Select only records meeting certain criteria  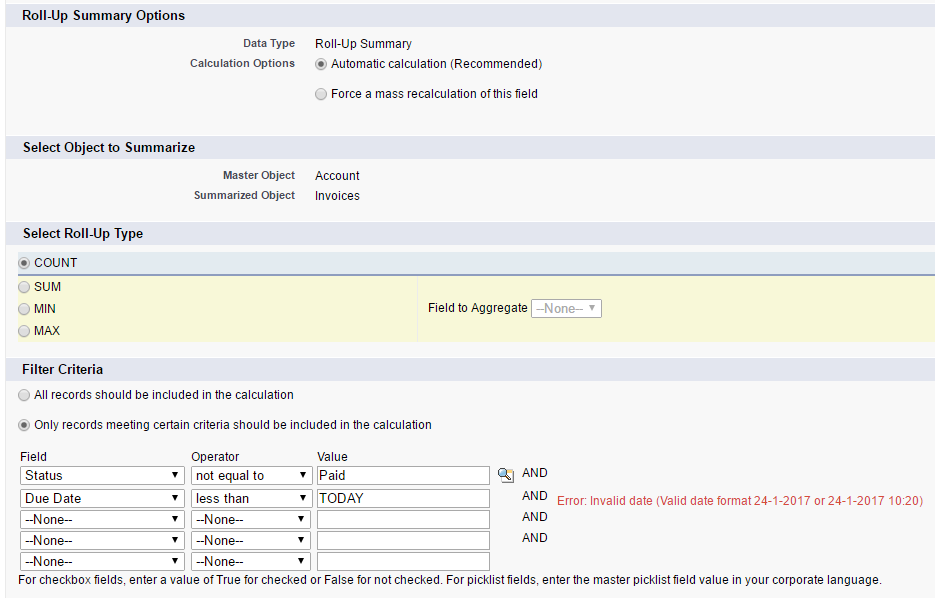click(25, 425)
